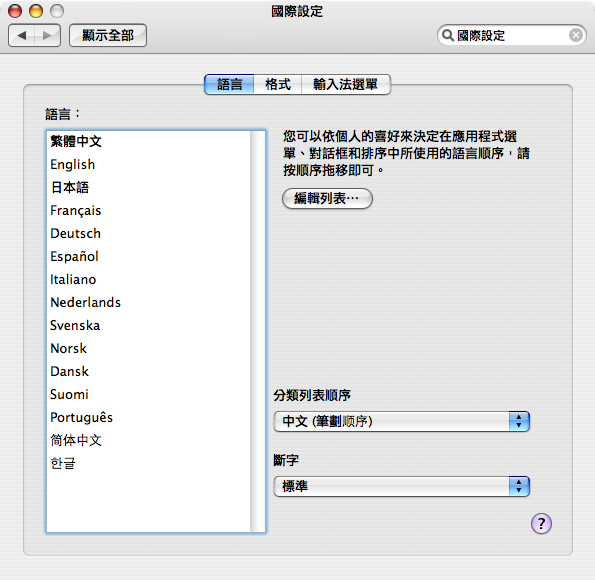Select English in the language list
595x580 pixels.
coord(148,164)
